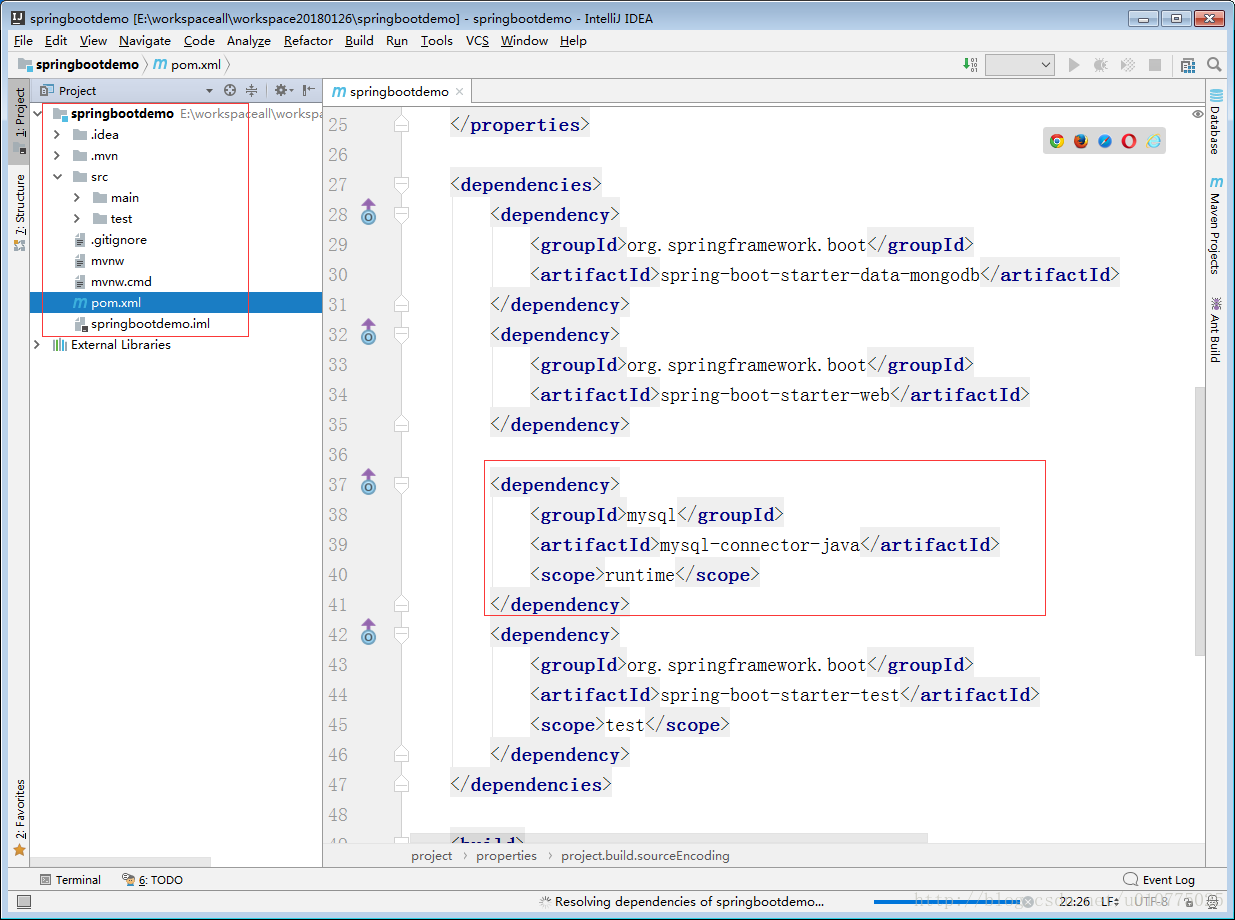Open the Project Structure icon

[x=1188, y=64]
